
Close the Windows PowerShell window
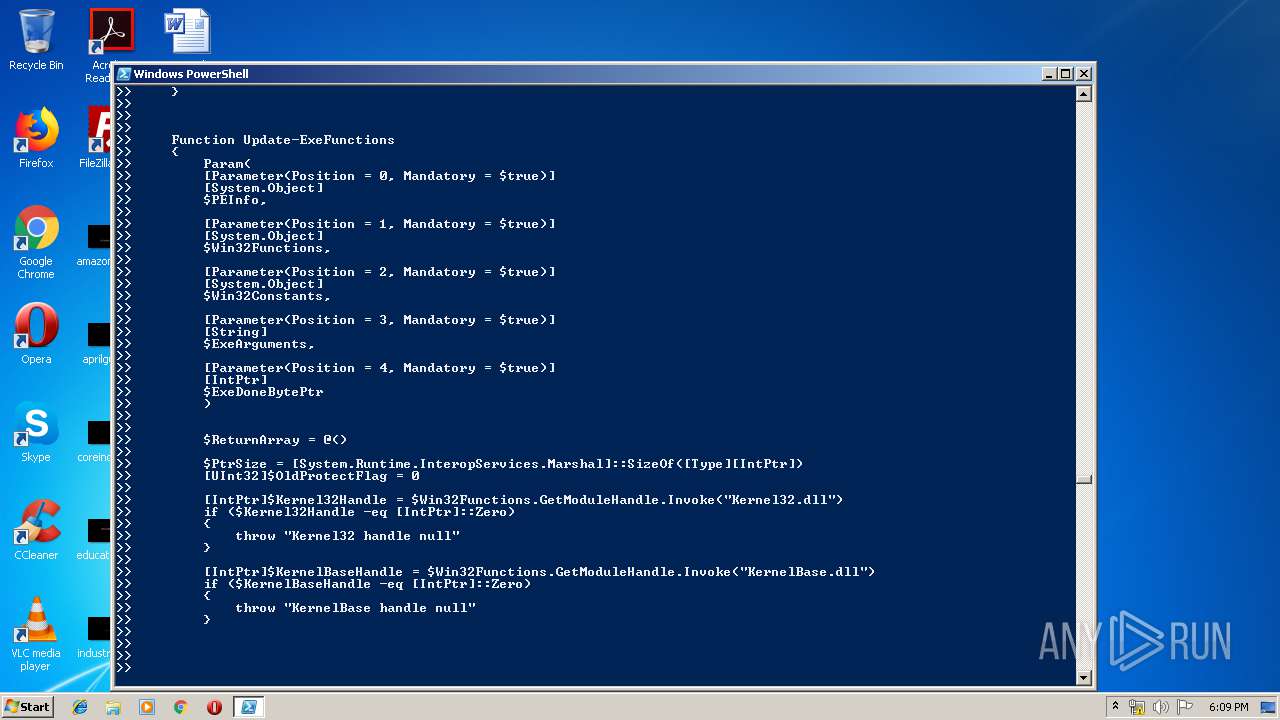1083,74
